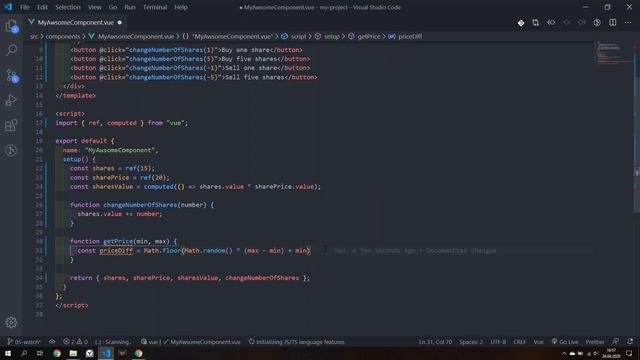Open the Edit menu
This screenshot has height=360, width=640.
pos(42,7)
